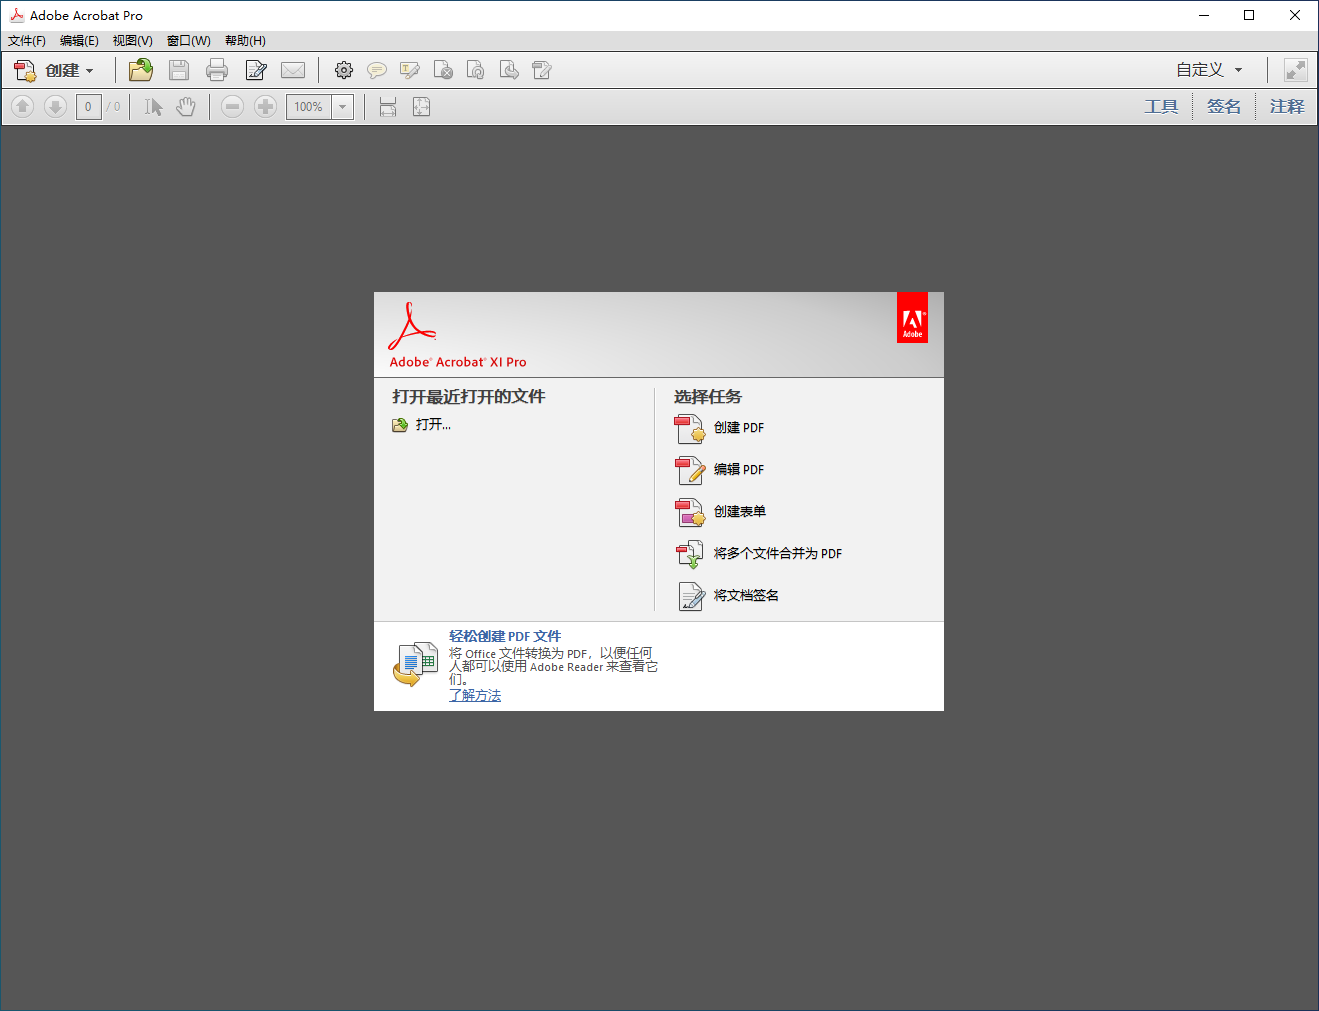Open the 签名 (Sign) pane
The width and height of the screenshot is (1319, 1011).
click(1223, 106)
